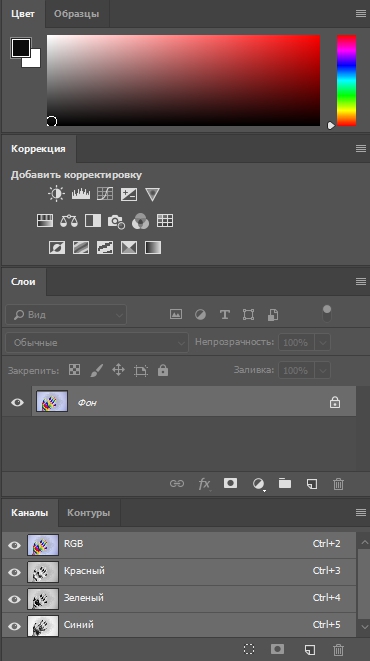The width and height of the screenshot is (370, 661).
Task: Add a Color Balance adjustment
Action: point(69,220)
